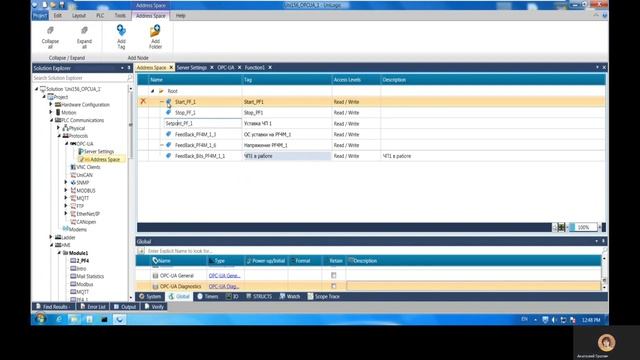This screenshot has height=360, width=640.
Task: Open the OPC-UA Gene... type link
Action: coord(224,276)
